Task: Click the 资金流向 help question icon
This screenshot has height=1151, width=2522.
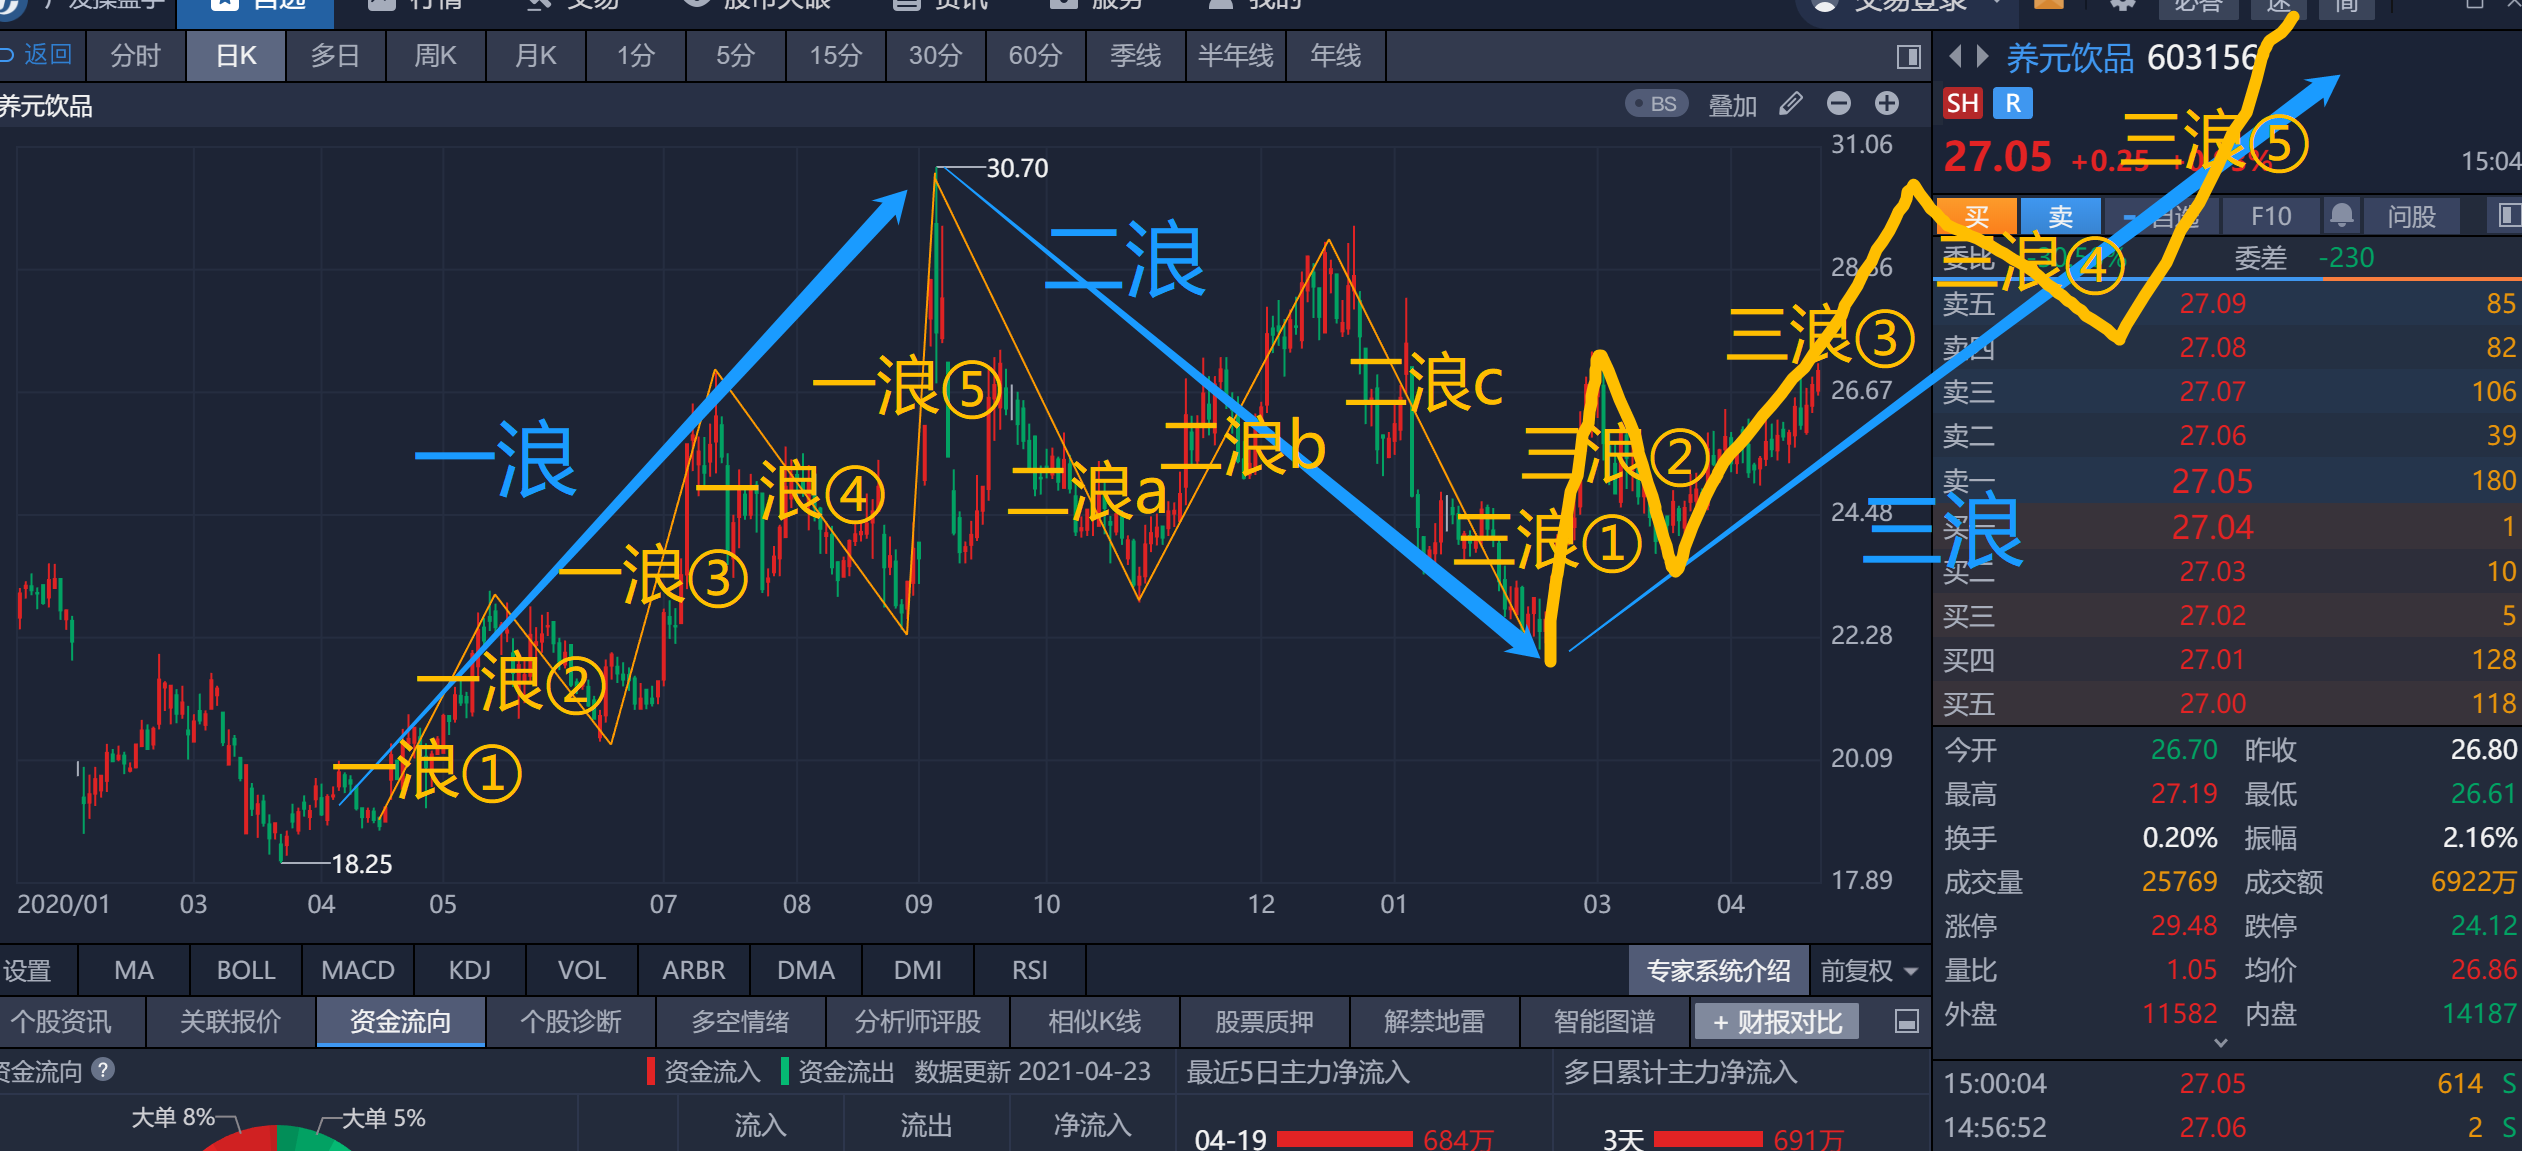Action: click(103, 1070)
